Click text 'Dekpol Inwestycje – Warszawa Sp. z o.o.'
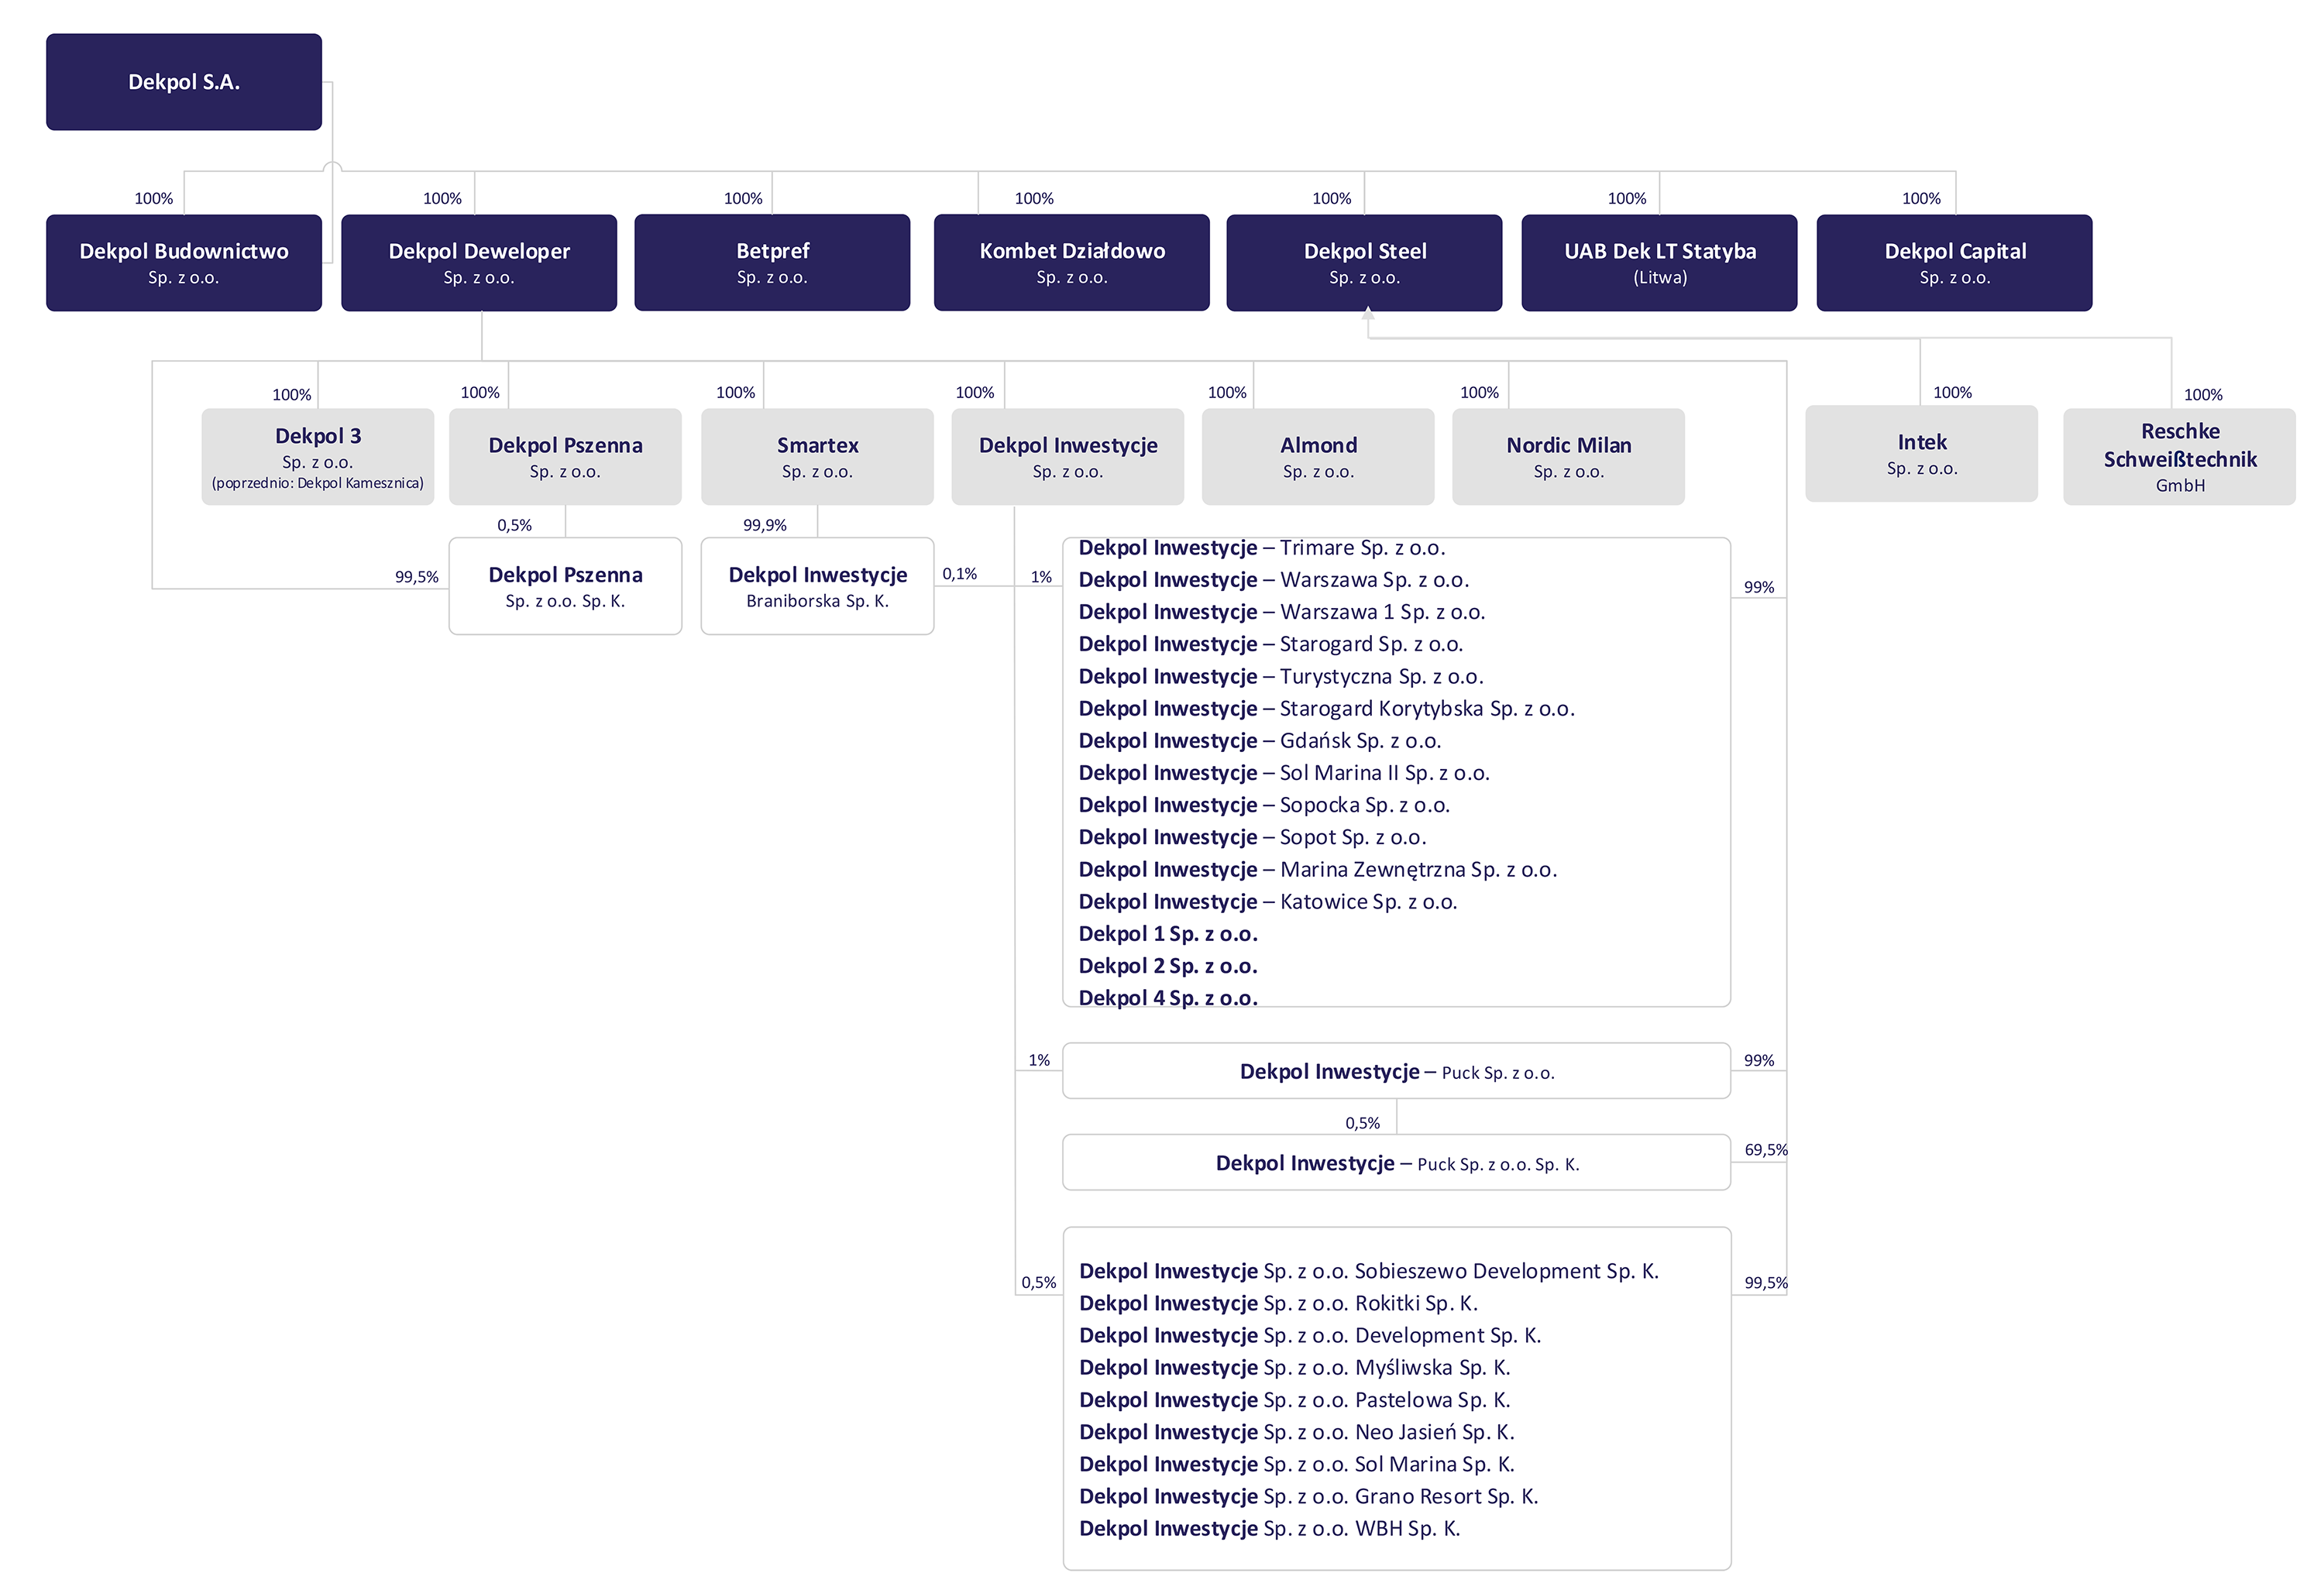2324x1590 pixels. click(x=1274, y=580)
